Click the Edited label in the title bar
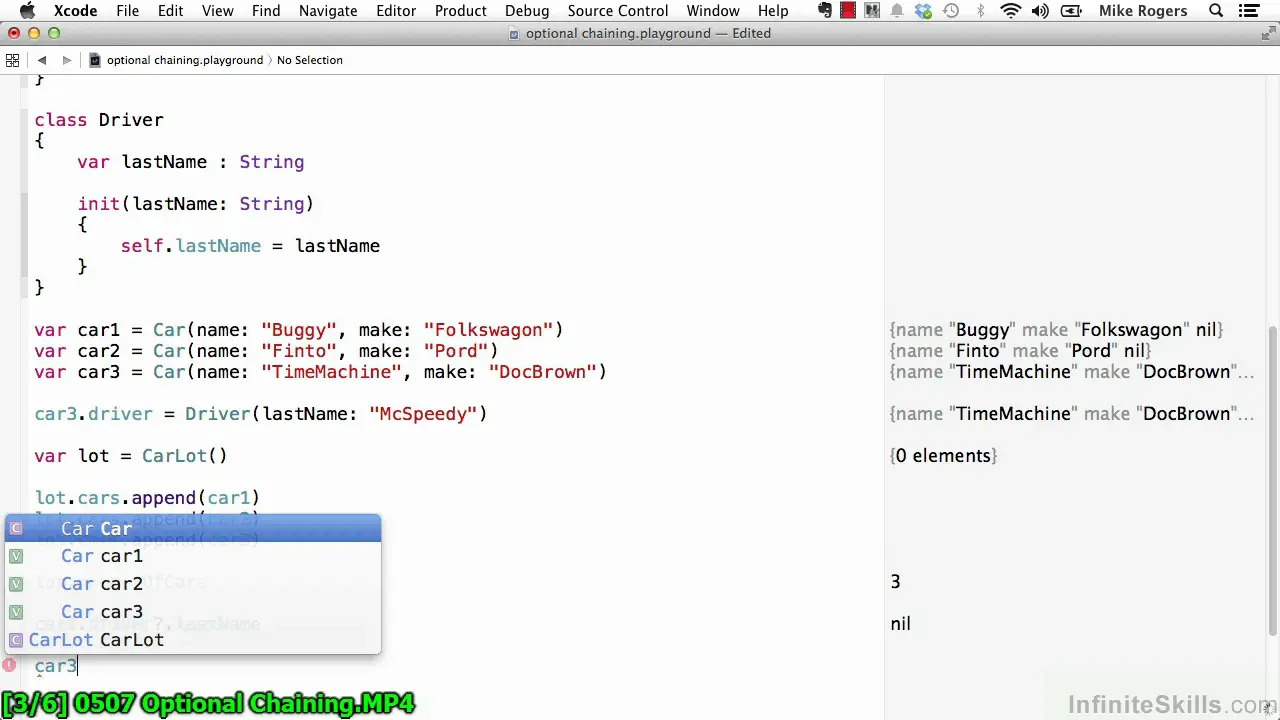This screenshot has width=1280, height=720. point(750,33)
